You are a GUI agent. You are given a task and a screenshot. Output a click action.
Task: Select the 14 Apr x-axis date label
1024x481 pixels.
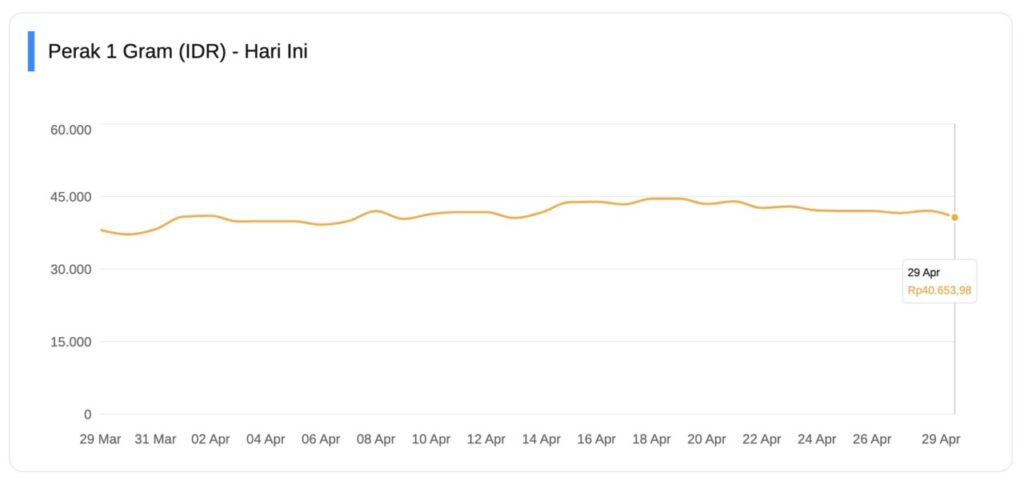[541, 439]
